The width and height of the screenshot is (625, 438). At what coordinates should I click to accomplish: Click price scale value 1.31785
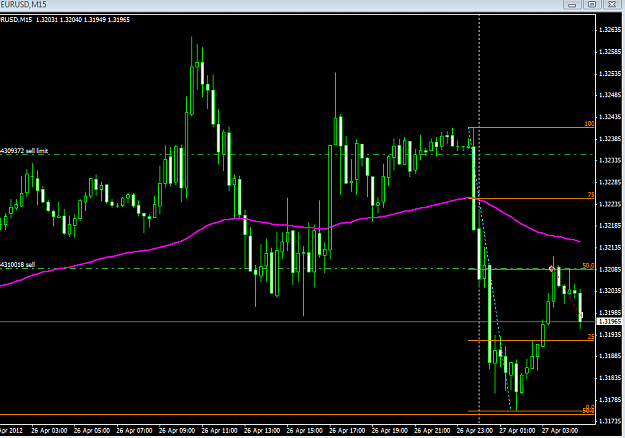coord(610,400)
